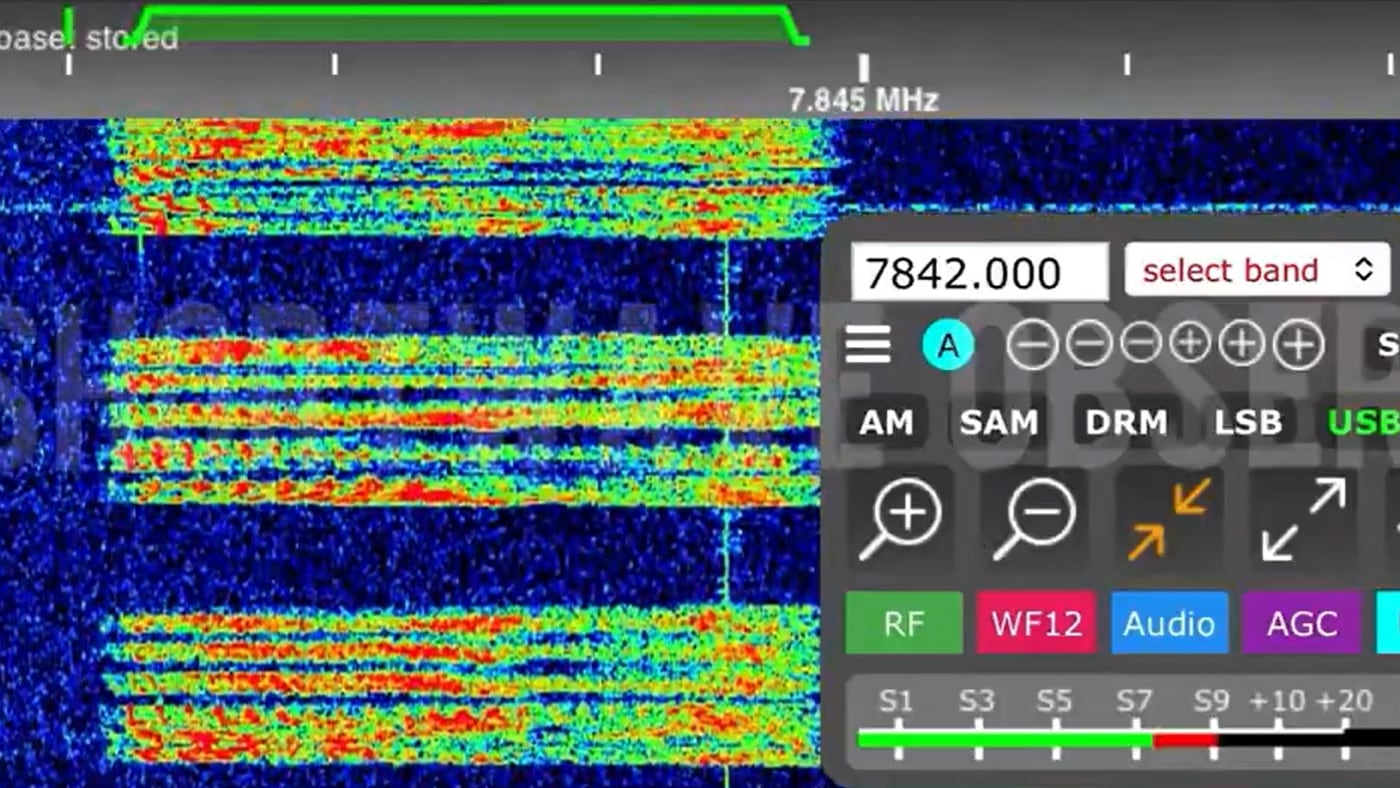Click the white outward arrows zoom icon
The image size is (1400, 788).
point(1303,520)
